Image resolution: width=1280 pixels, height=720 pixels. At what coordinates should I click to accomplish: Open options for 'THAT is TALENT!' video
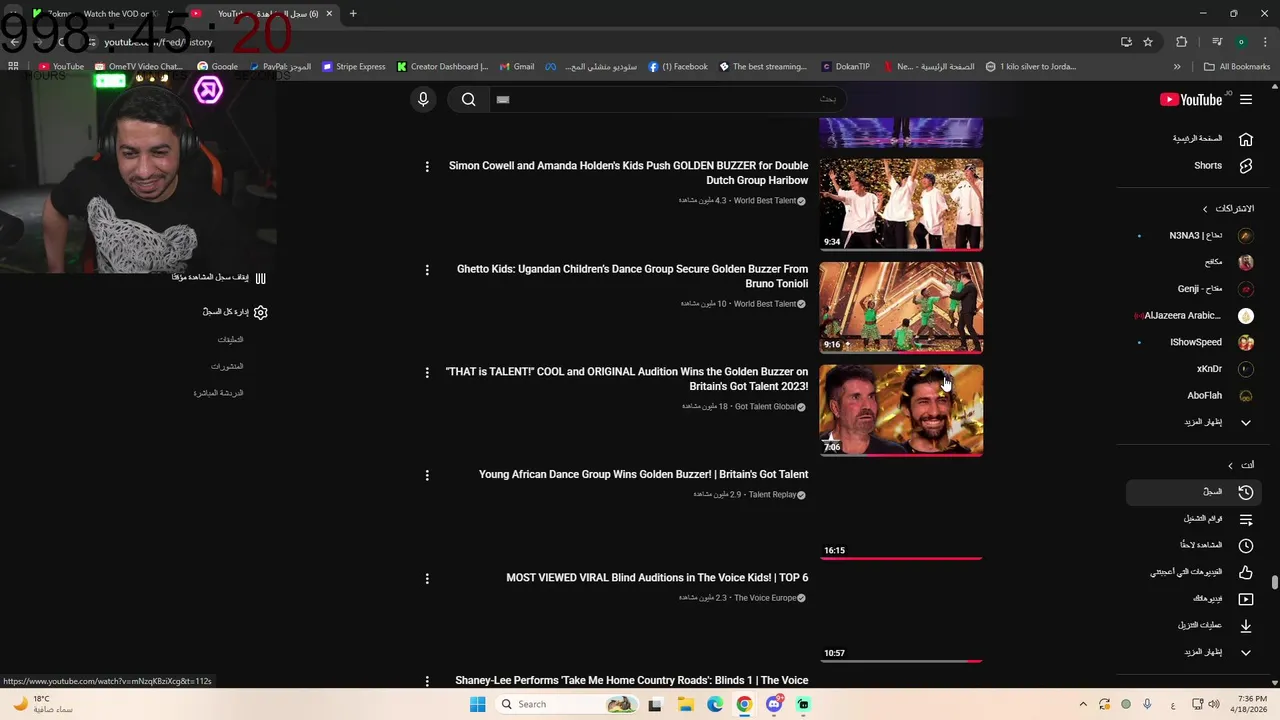tap(427, 373)
